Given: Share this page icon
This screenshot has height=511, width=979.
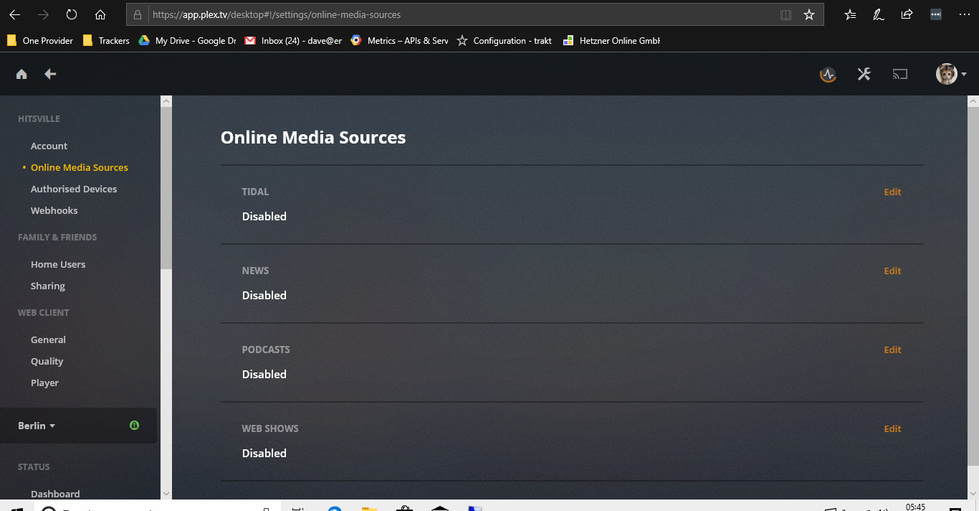Looking at the screenshot, I should [907, 14].
